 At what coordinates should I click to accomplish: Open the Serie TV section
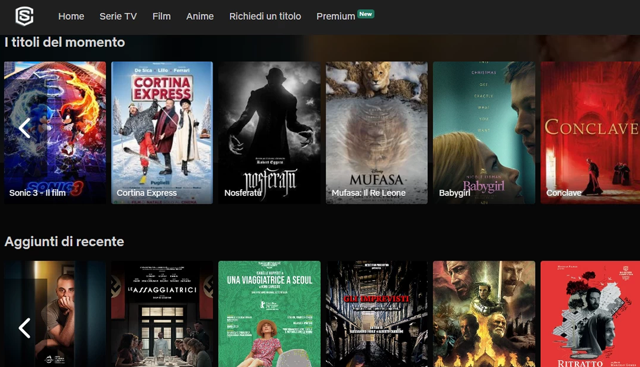(118, 16)
